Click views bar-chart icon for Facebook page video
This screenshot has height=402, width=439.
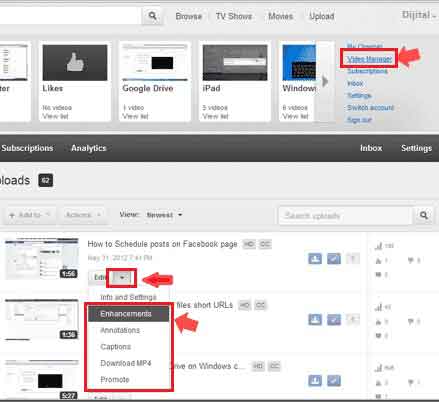click(x=378, y=246)
